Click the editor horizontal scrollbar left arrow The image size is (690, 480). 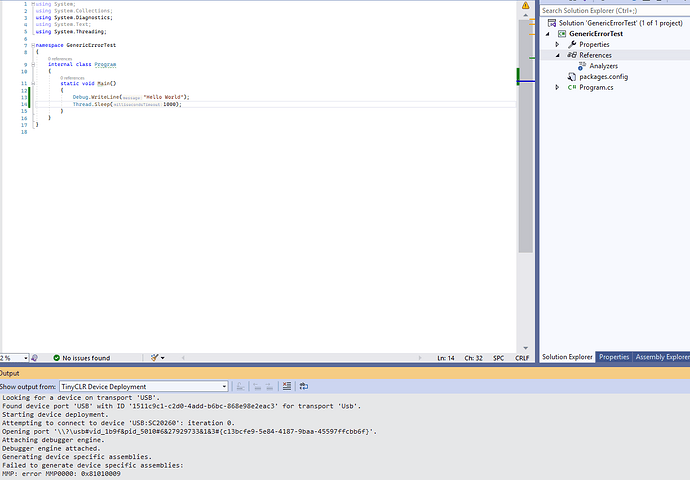coord(183,358)
